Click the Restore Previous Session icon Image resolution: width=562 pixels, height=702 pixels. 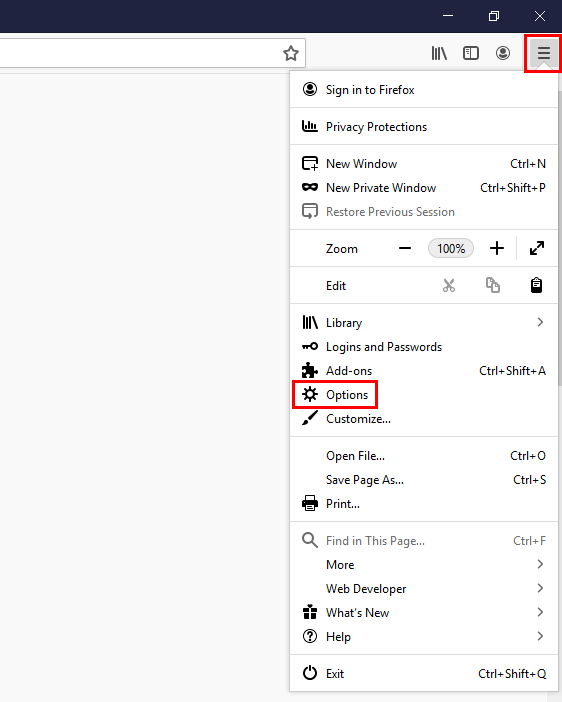[310, 211]
